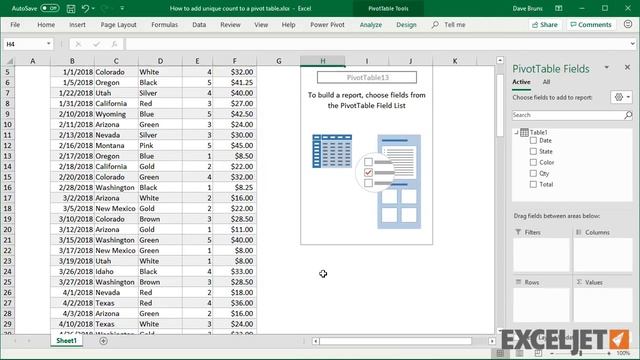Switch to Page Layout view status icon
Viewport: 640px width, 360px height.
coord(519,353)
